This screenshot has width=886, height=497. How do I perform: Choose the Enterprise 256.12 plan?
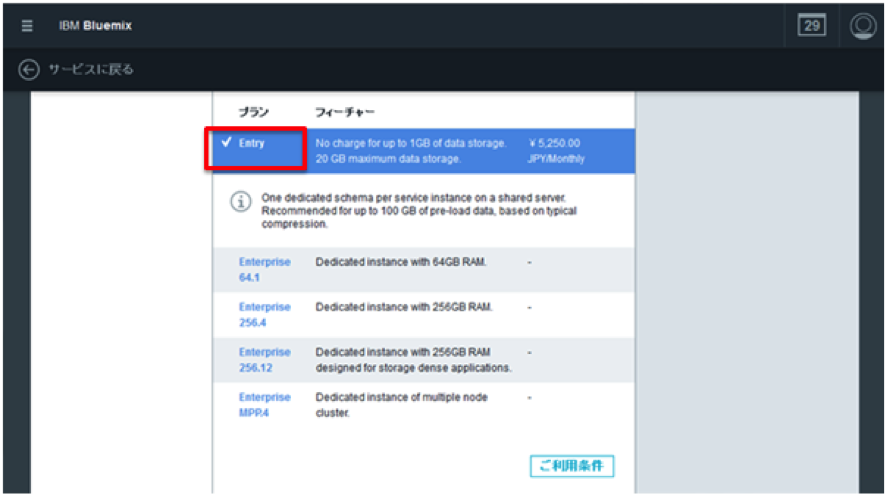tap(264, 360)
